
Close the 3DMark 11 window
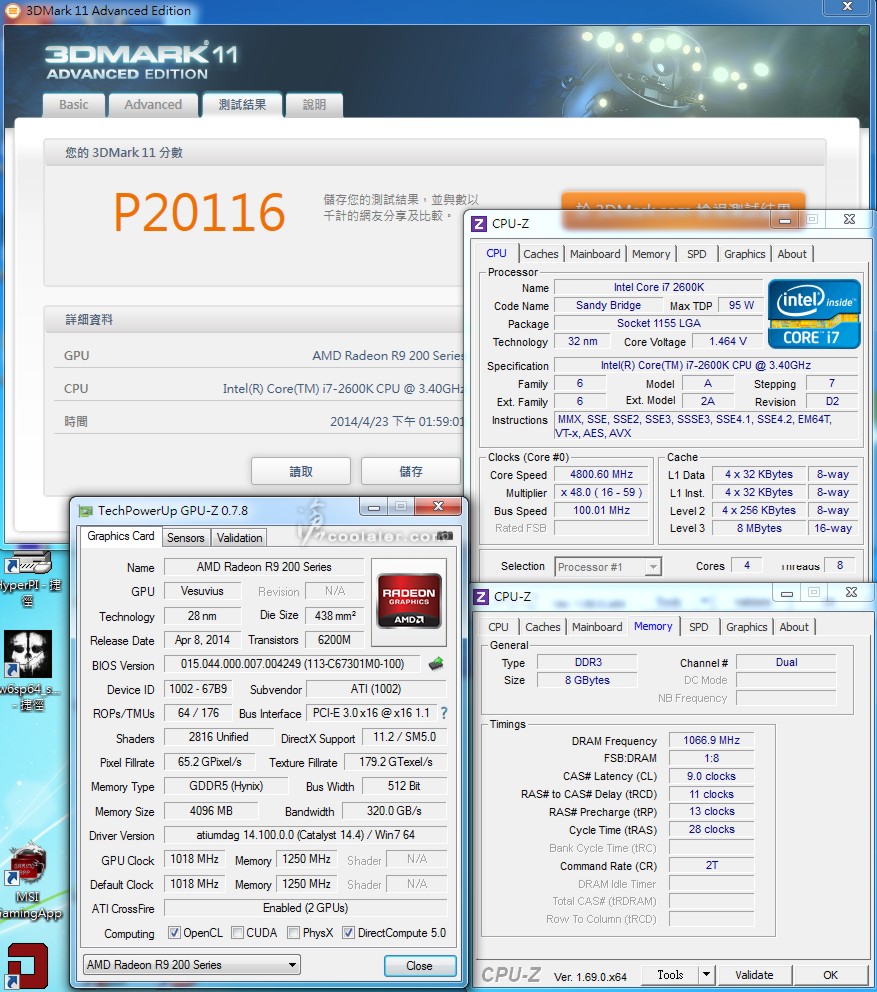coord(847,6)
